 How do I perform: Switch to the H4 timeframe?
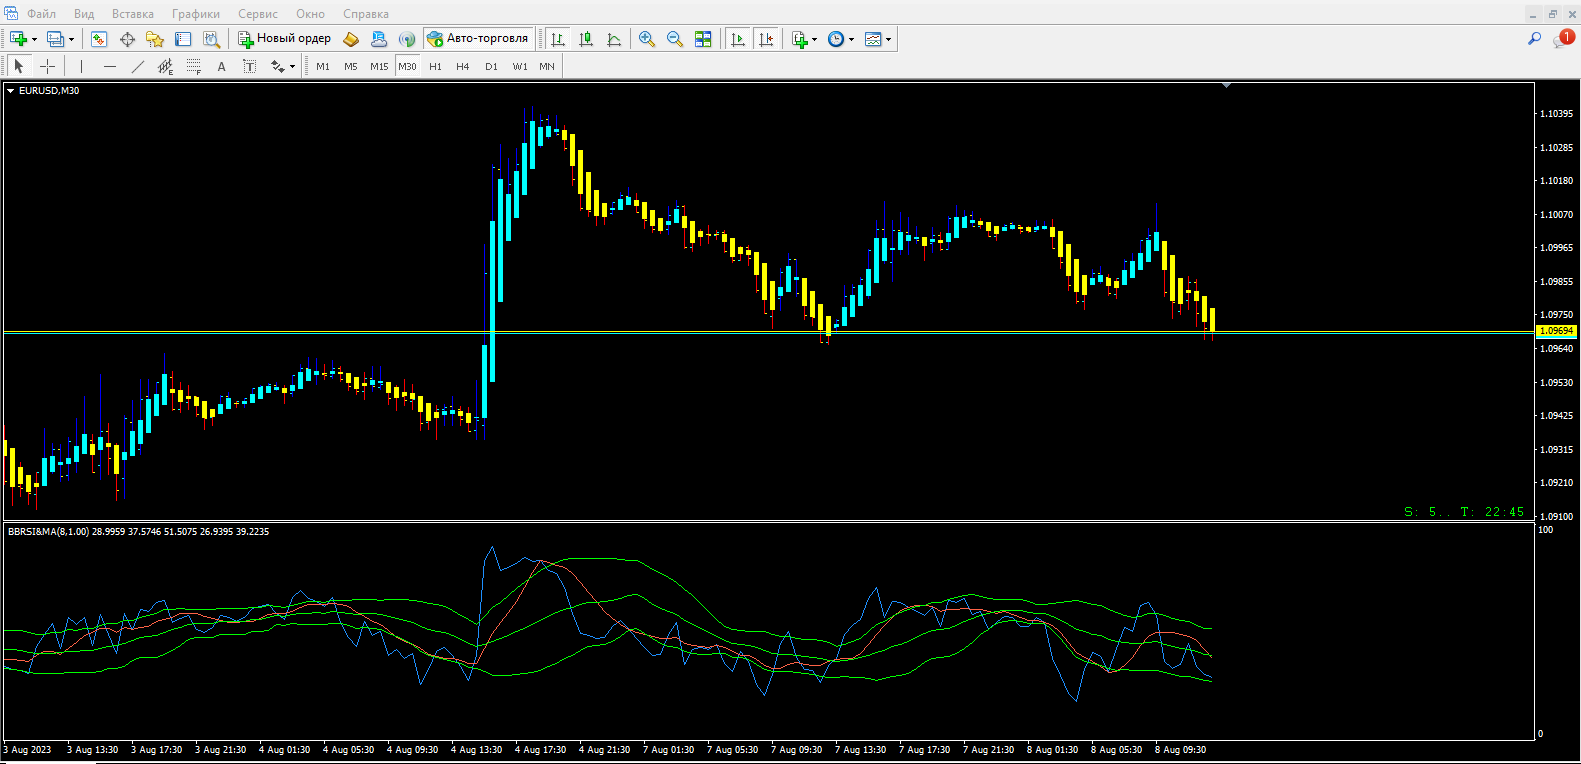(x=463, y=66)
